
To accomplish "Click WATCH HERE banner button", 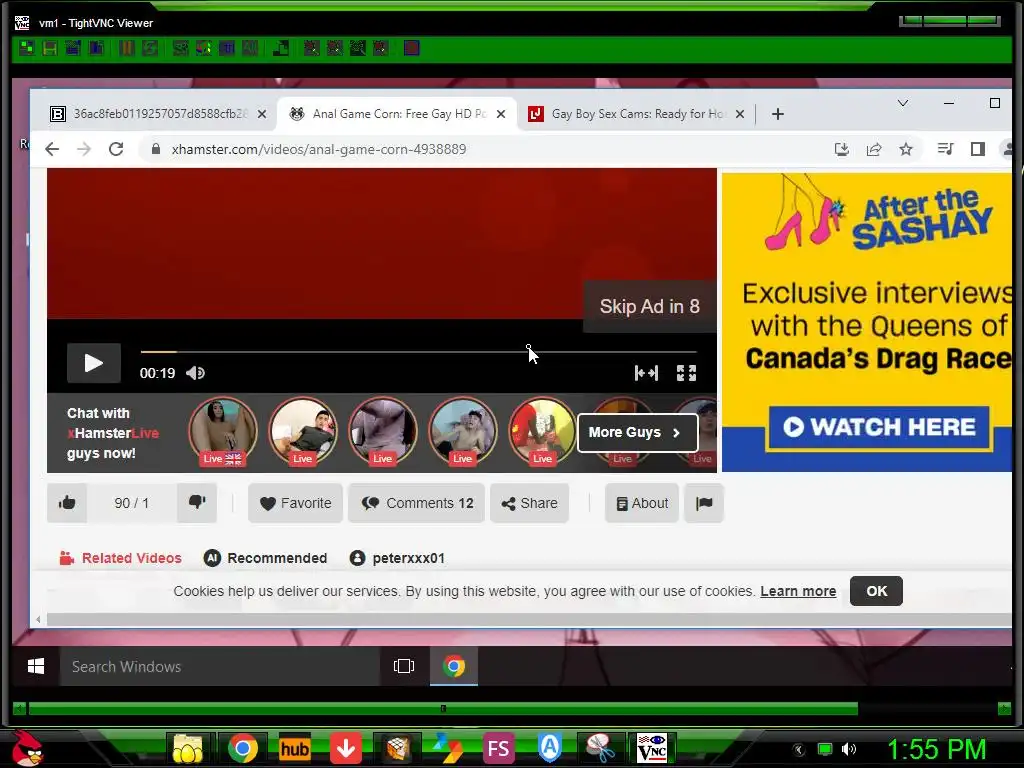I will point(880,427).
